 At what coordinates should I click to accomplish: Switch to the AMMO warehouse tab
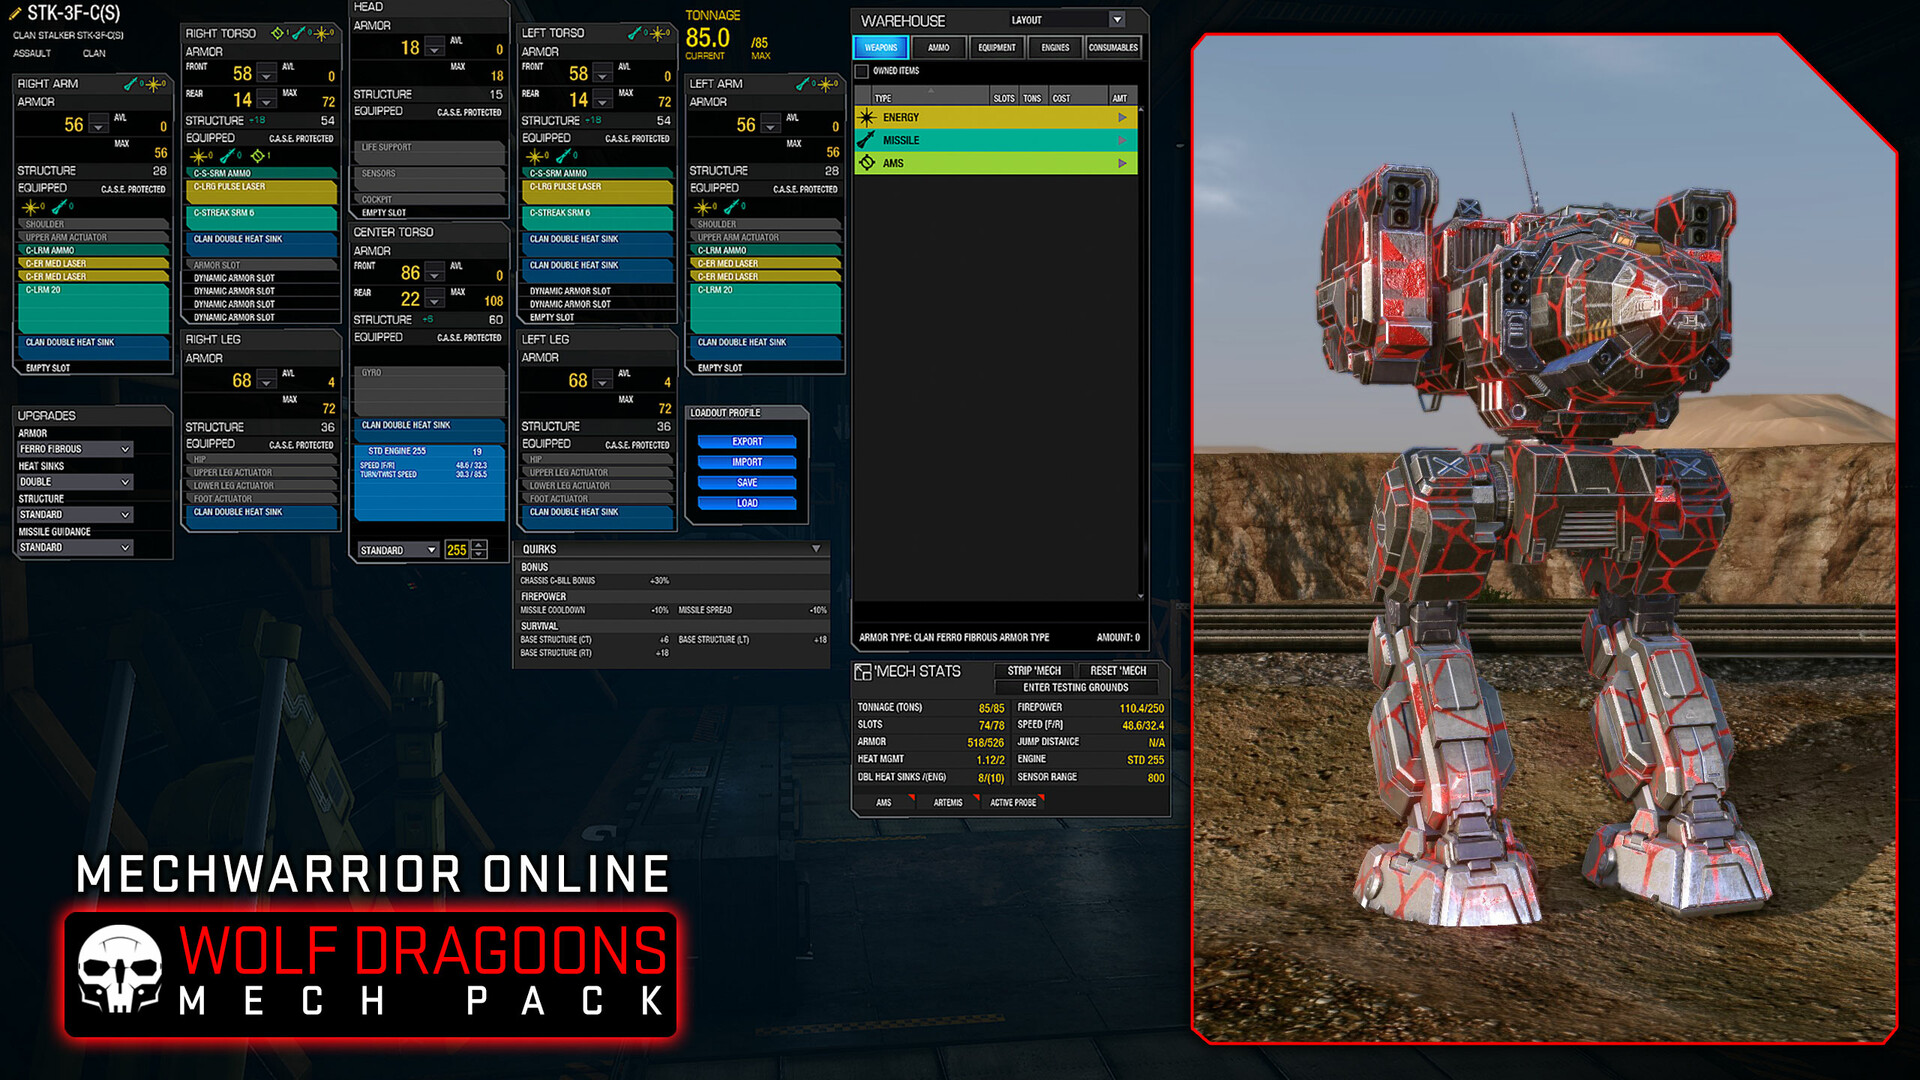coord(940,47)
